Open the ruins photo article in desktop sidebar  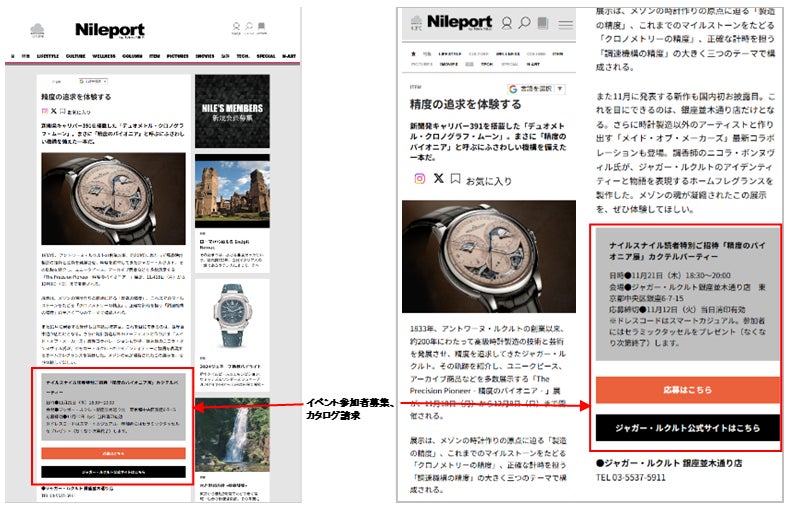pyautogui.click(x=232, y=191)
